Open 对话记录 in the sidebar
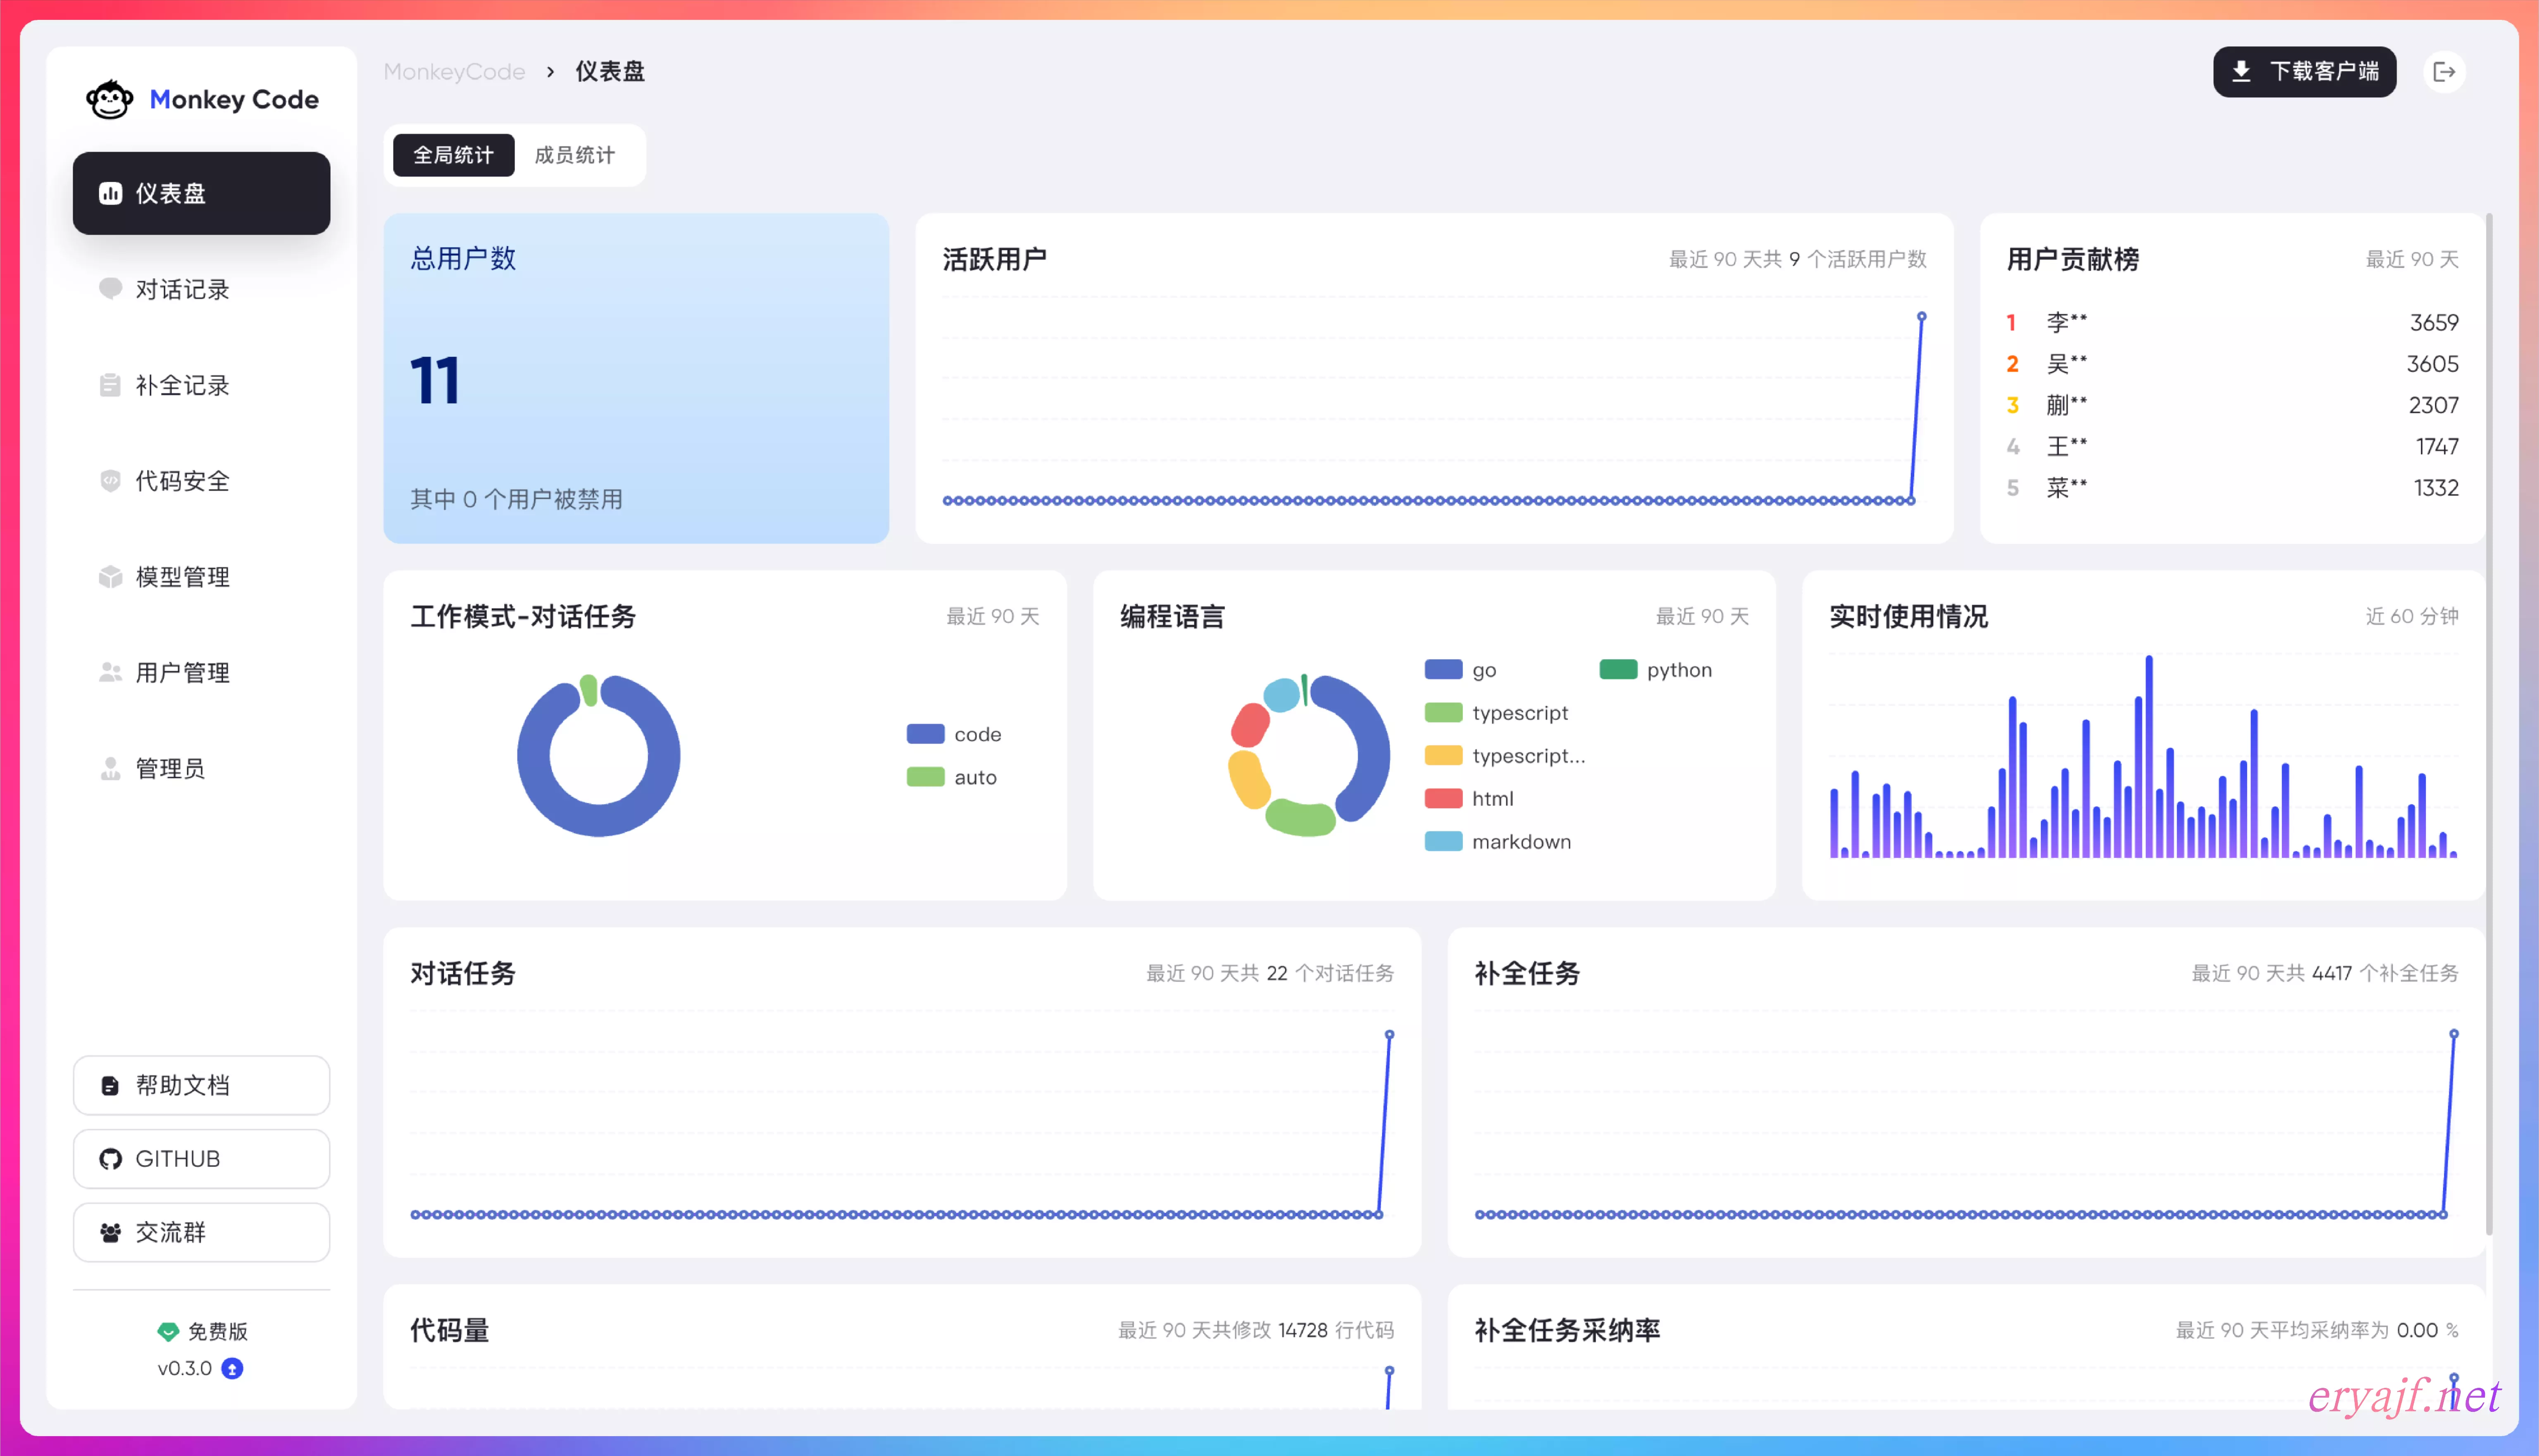The image size is (2539, 1456). point(201,289)
